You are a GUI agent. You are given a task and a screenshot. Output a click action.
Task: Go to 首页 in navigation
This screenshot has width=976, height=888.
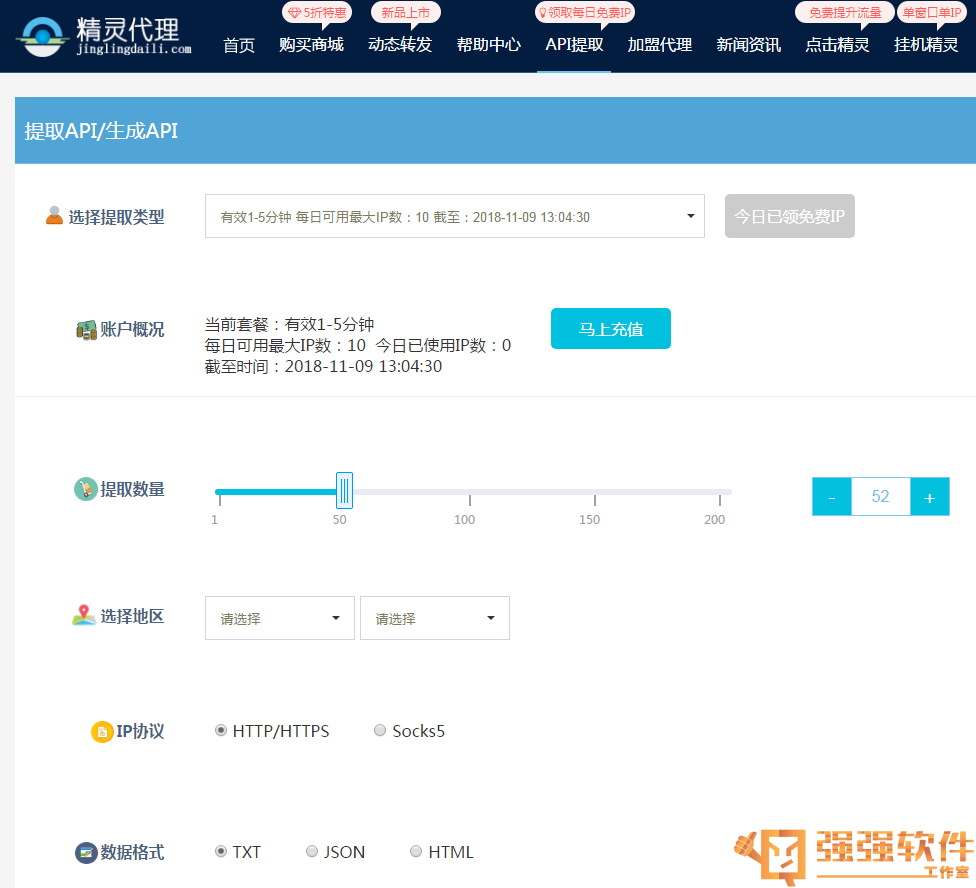pos(239,45)
